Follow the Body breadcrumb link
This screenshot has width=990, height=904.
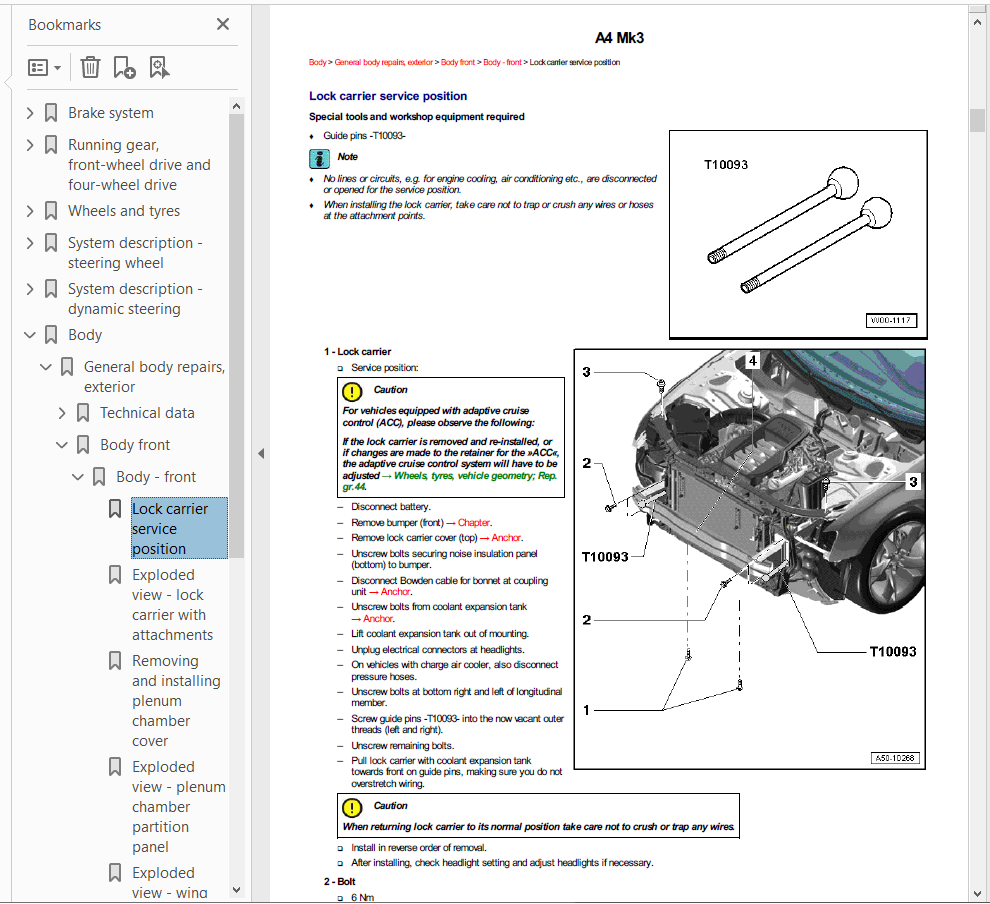pos(318,62)
